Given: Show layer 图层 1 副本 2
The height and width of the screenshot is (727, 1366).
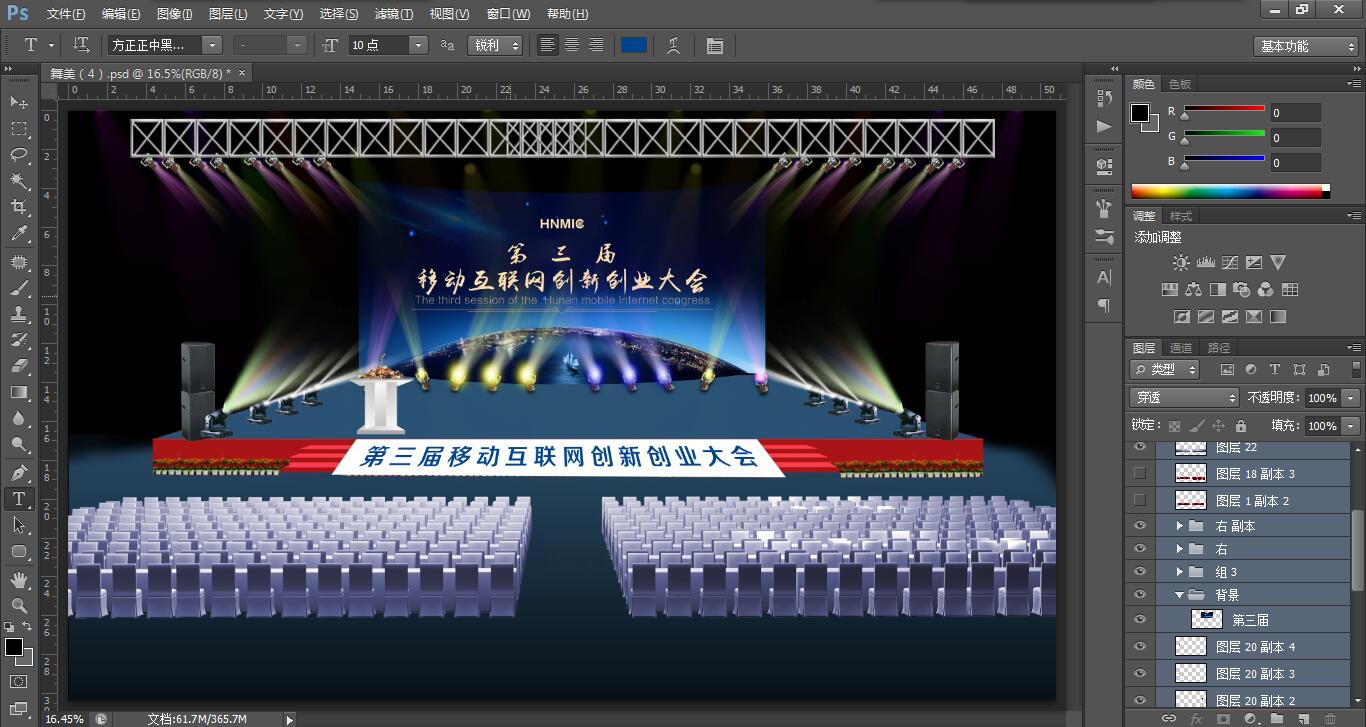Looking at the screenshot, I should 1139,499.
